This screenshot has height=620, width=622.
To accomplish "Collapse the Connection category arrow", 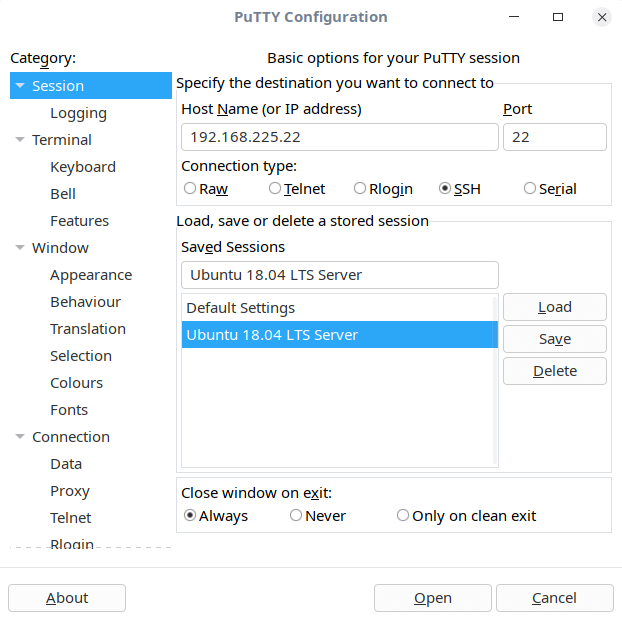I will [20, 437].
